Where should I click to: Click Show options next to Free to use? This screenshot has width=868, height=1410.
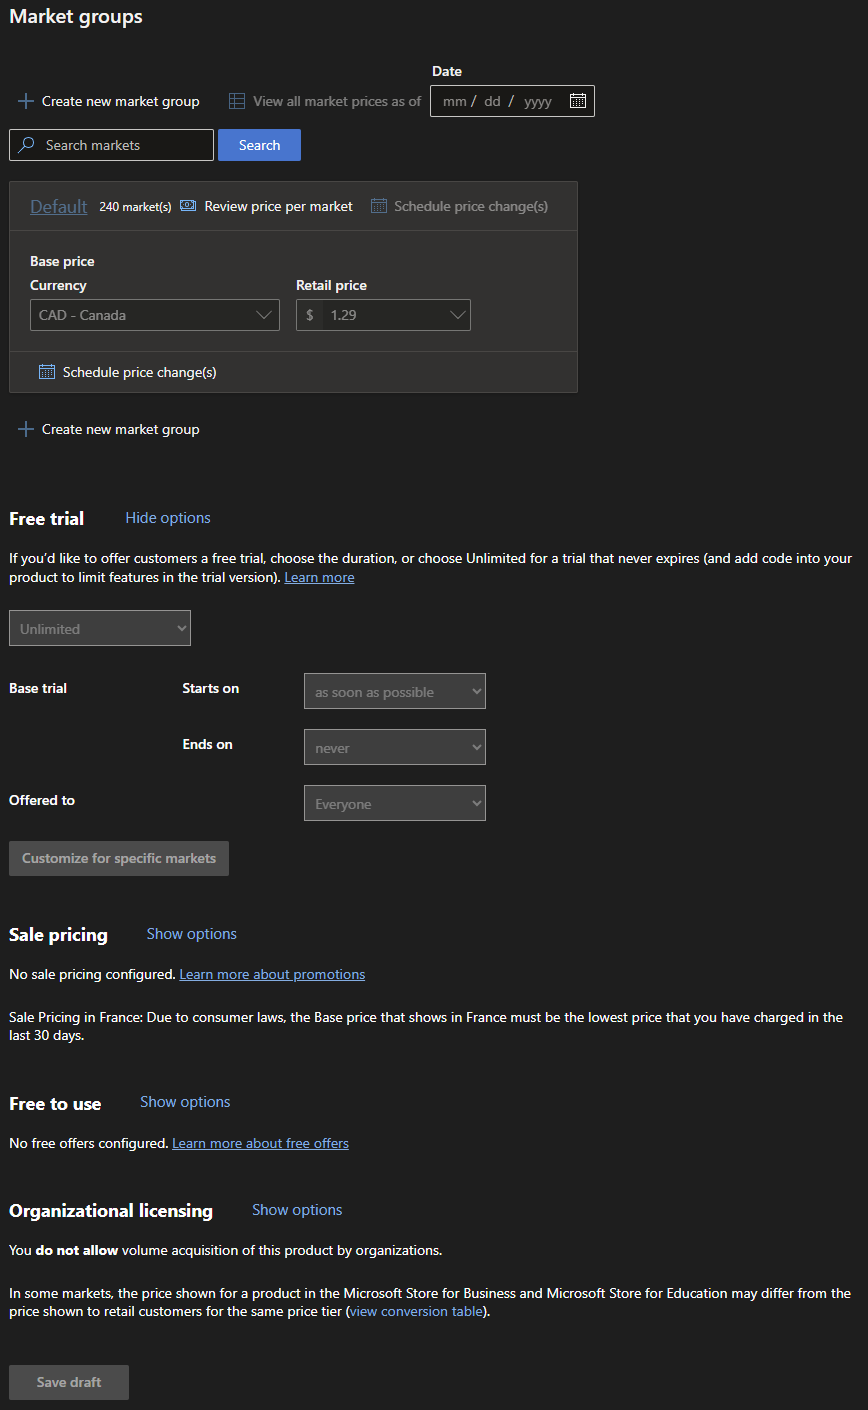point(185,1102)
